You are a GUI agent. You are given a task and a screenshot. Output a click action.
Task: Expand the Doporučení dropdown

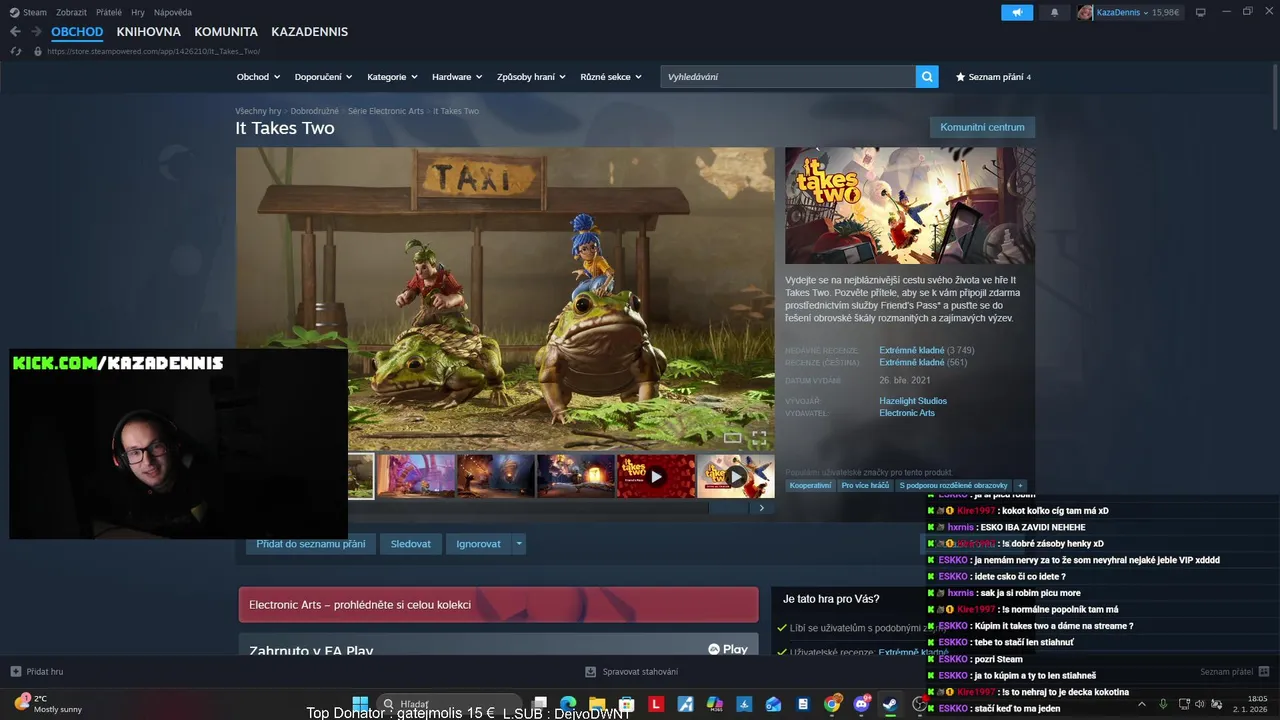click(323, 77)
